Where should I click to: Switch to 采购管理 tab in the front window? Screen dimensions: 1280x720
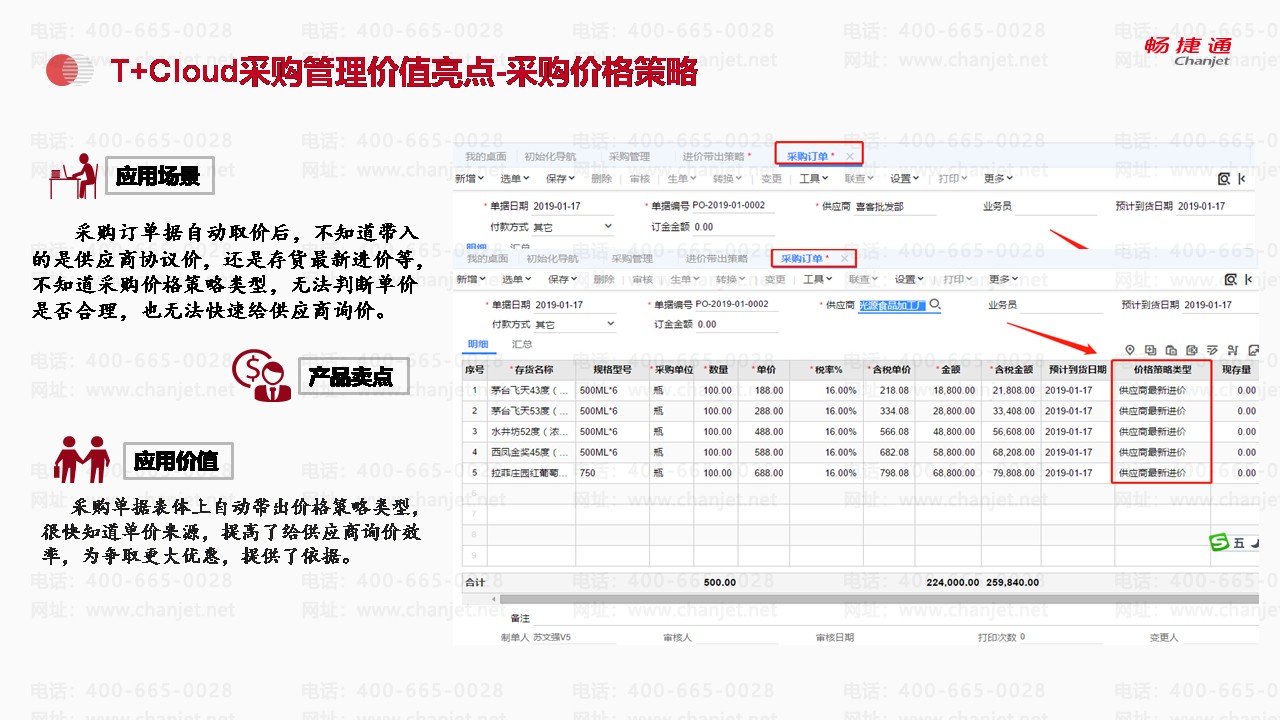pyautogui.click(x=631, y=259)
